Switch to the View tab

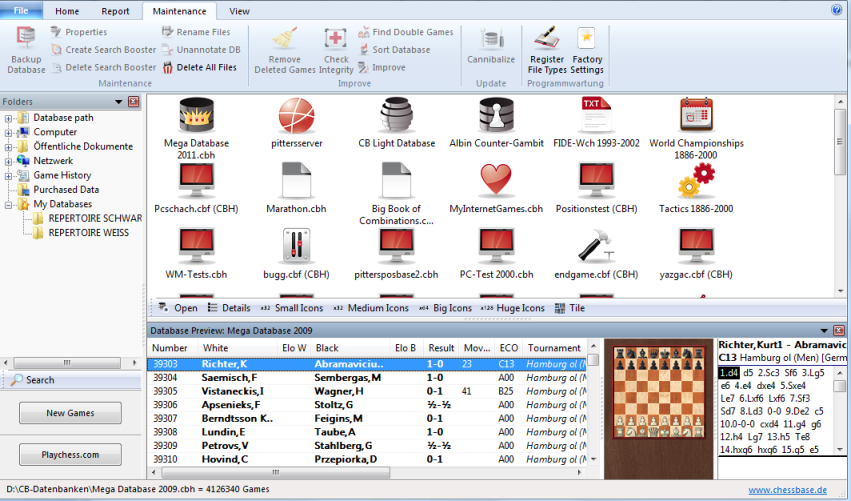[239, 11]
